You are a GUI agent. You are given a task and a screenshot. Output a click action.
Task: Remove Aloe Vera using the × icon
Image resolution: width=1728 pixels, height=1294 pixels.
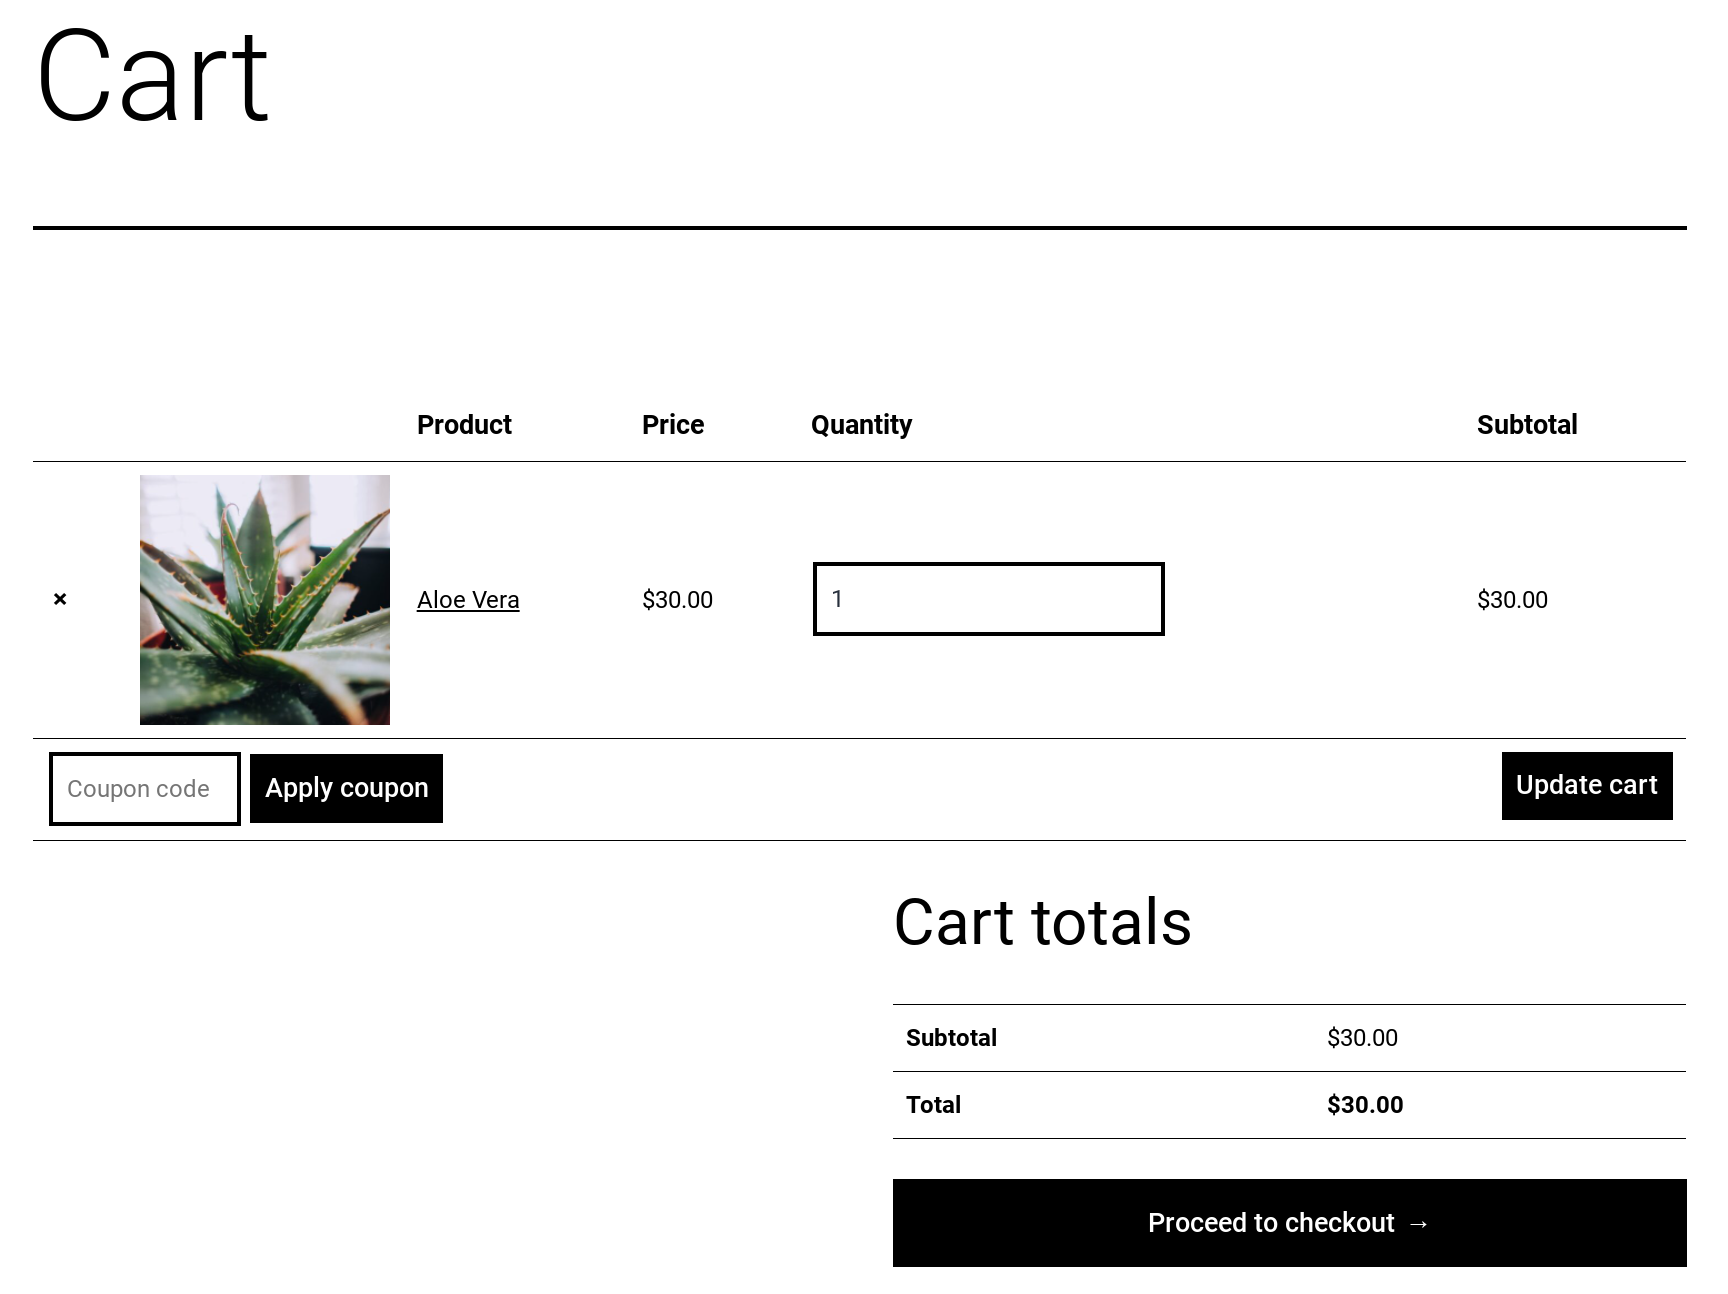coord(60,599)
